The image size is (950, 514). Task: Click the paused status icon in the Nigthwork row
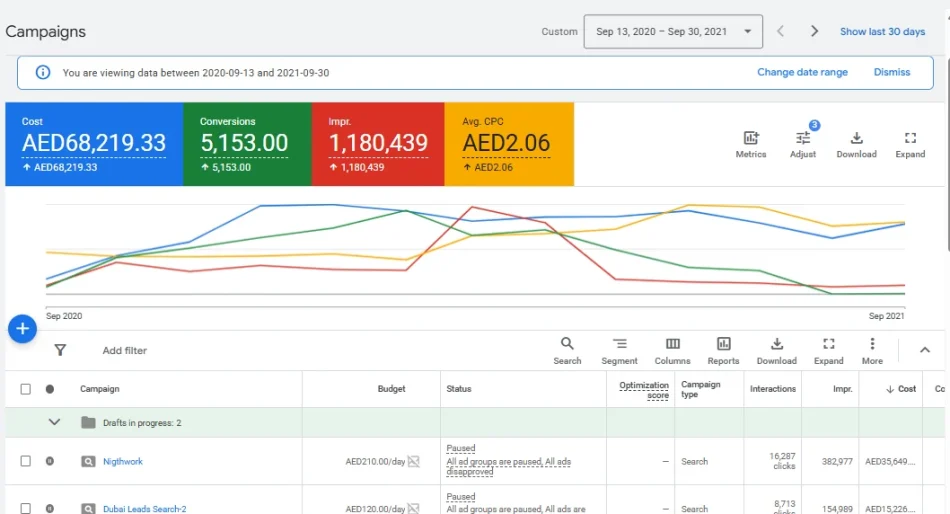(50, 461)
